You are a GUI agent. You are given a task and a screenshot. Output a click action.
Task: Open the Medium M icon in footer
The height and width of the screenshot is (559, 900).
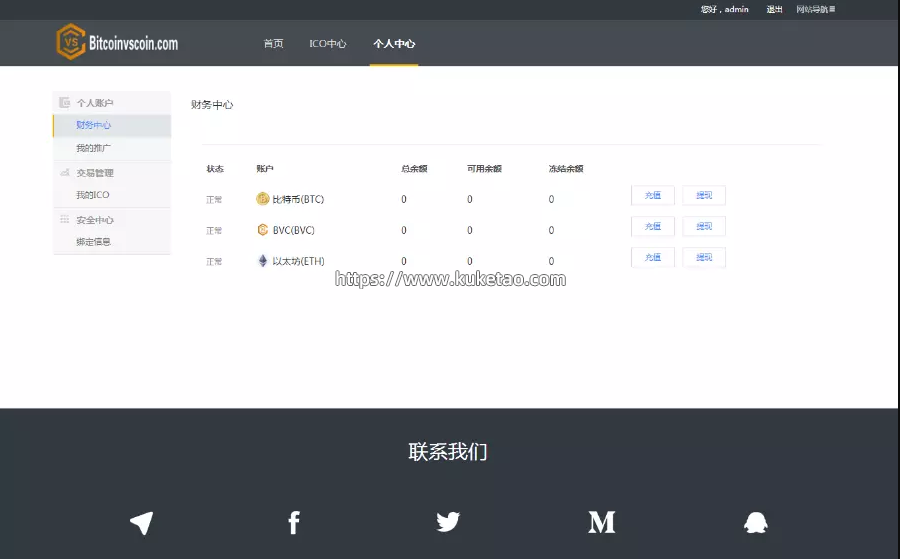[602, 522]
